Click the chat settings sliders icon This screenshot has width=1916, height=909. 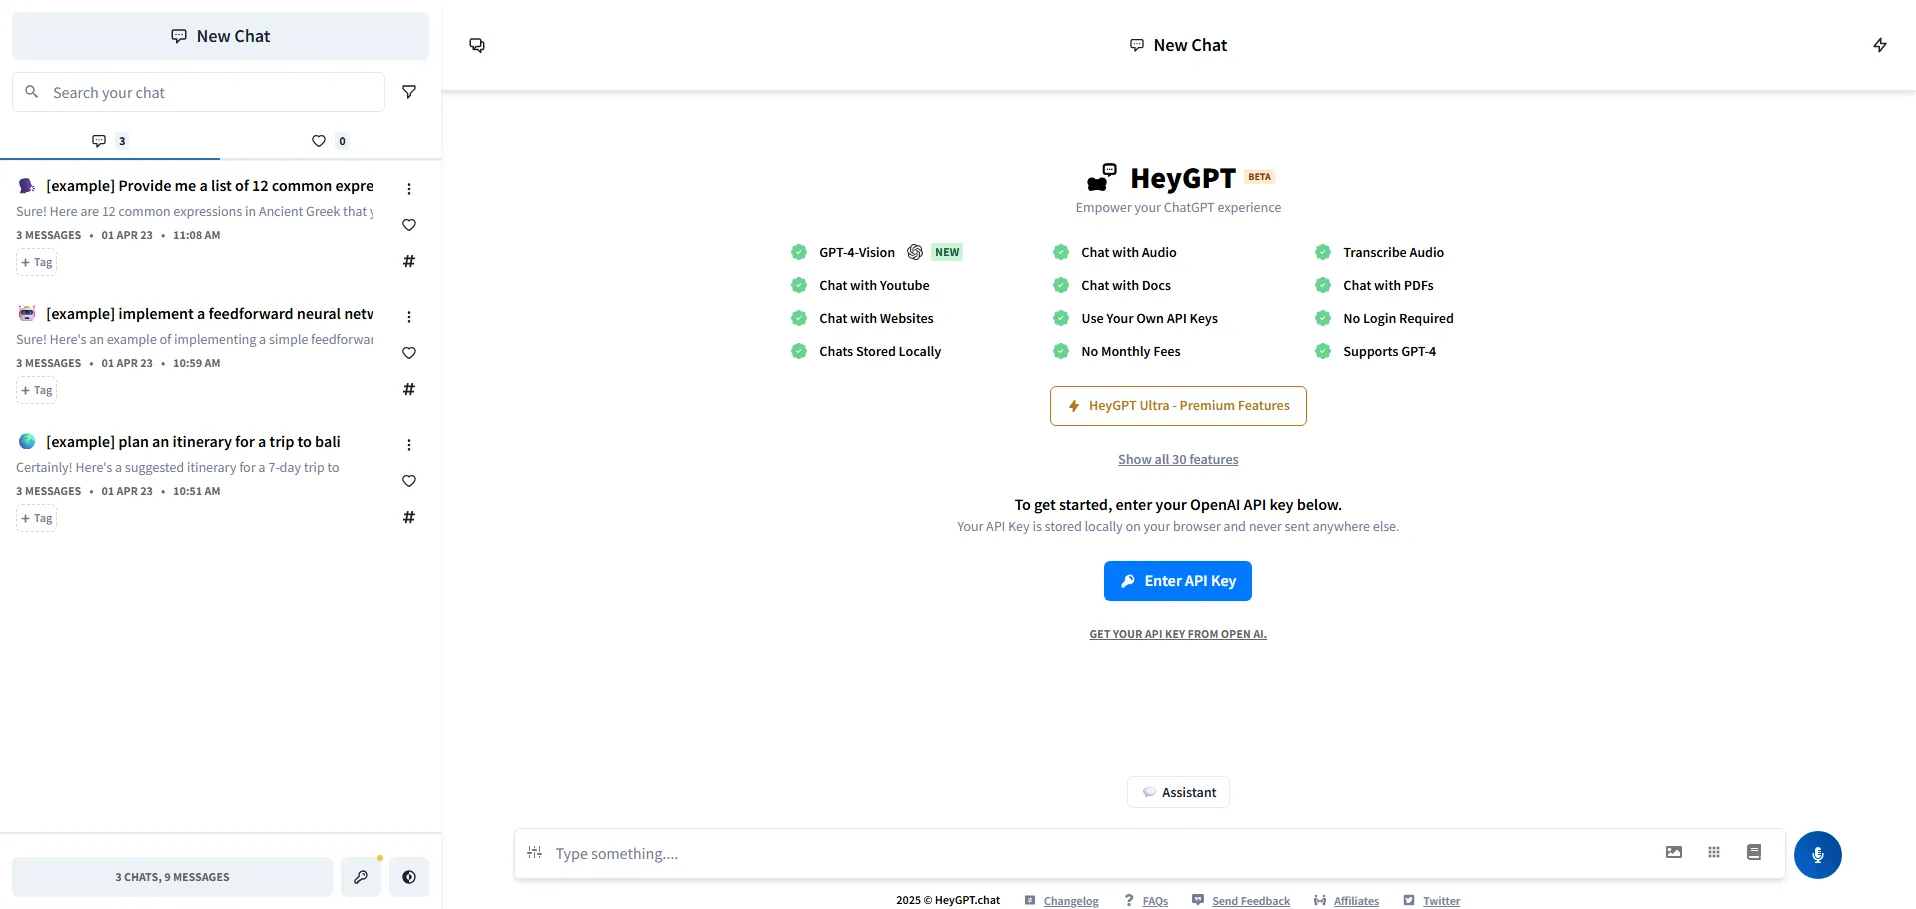click(x=534, y=853)
